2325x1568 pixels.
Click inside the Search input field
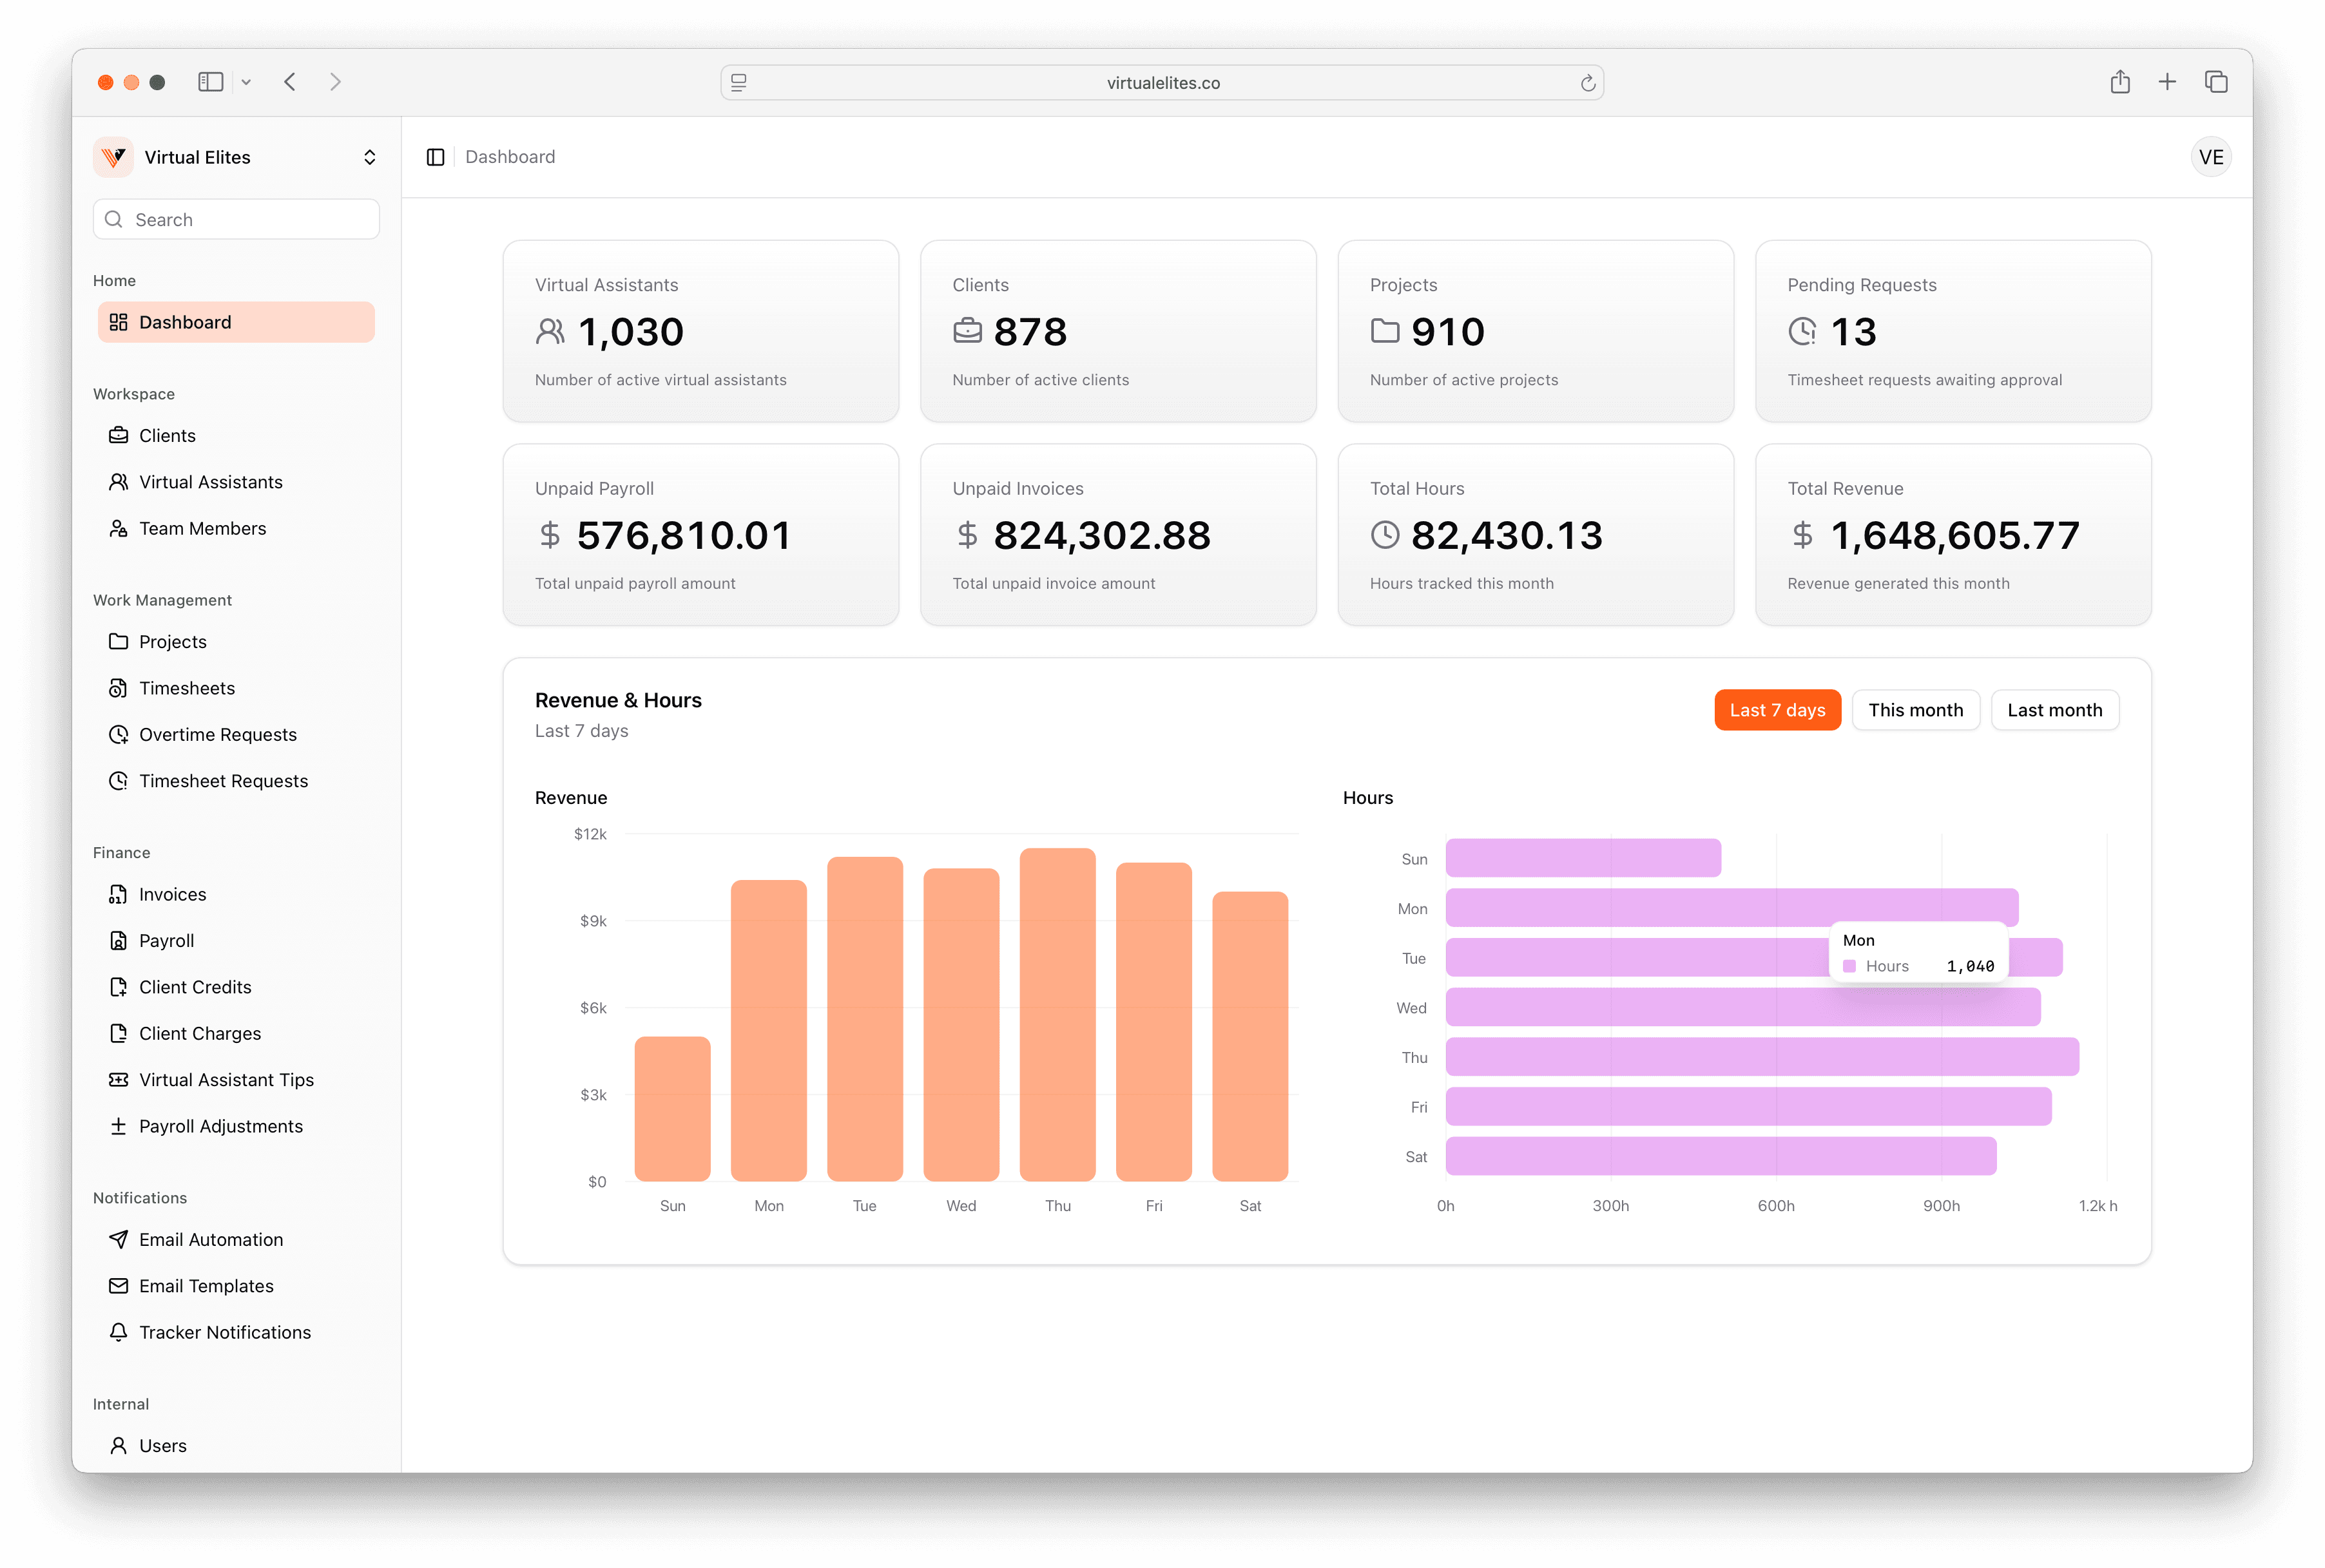[236, 219]
